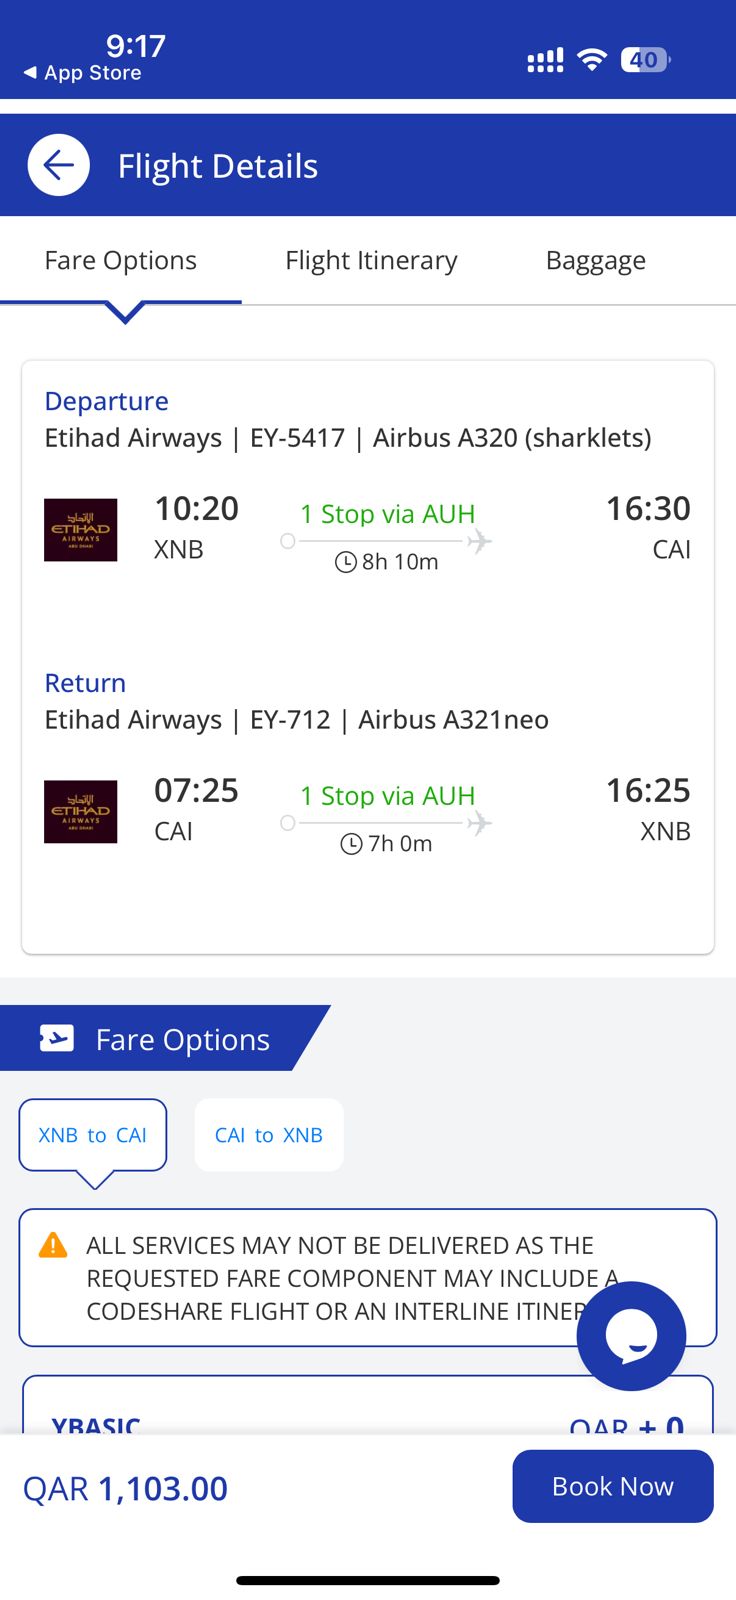The width and height of the screenshot is (736, 1600).
Task: Return to App Store via back link
Action: point(83,73)
